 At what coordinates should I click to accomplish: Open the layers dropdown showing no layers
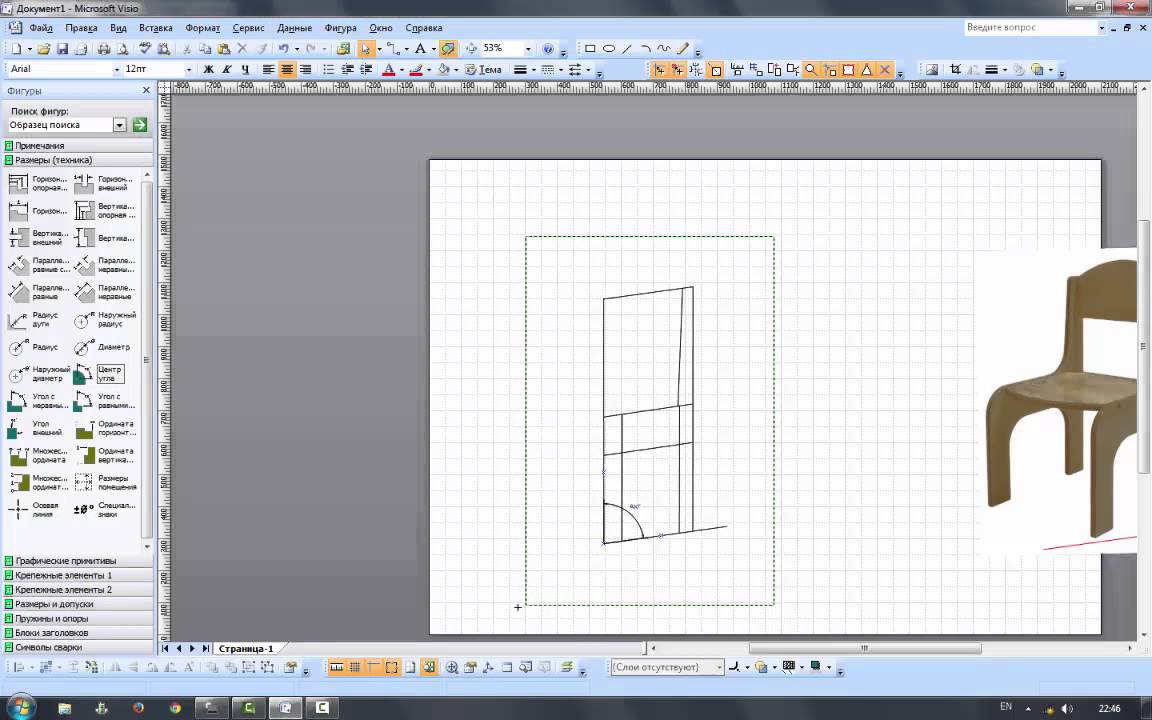tap(719, 667)
